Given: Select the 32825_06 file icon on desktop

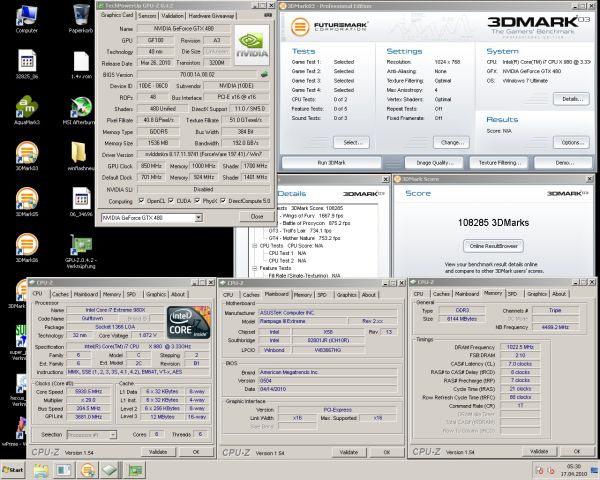Looking at the screenshot, I should [x=27, y=64].
